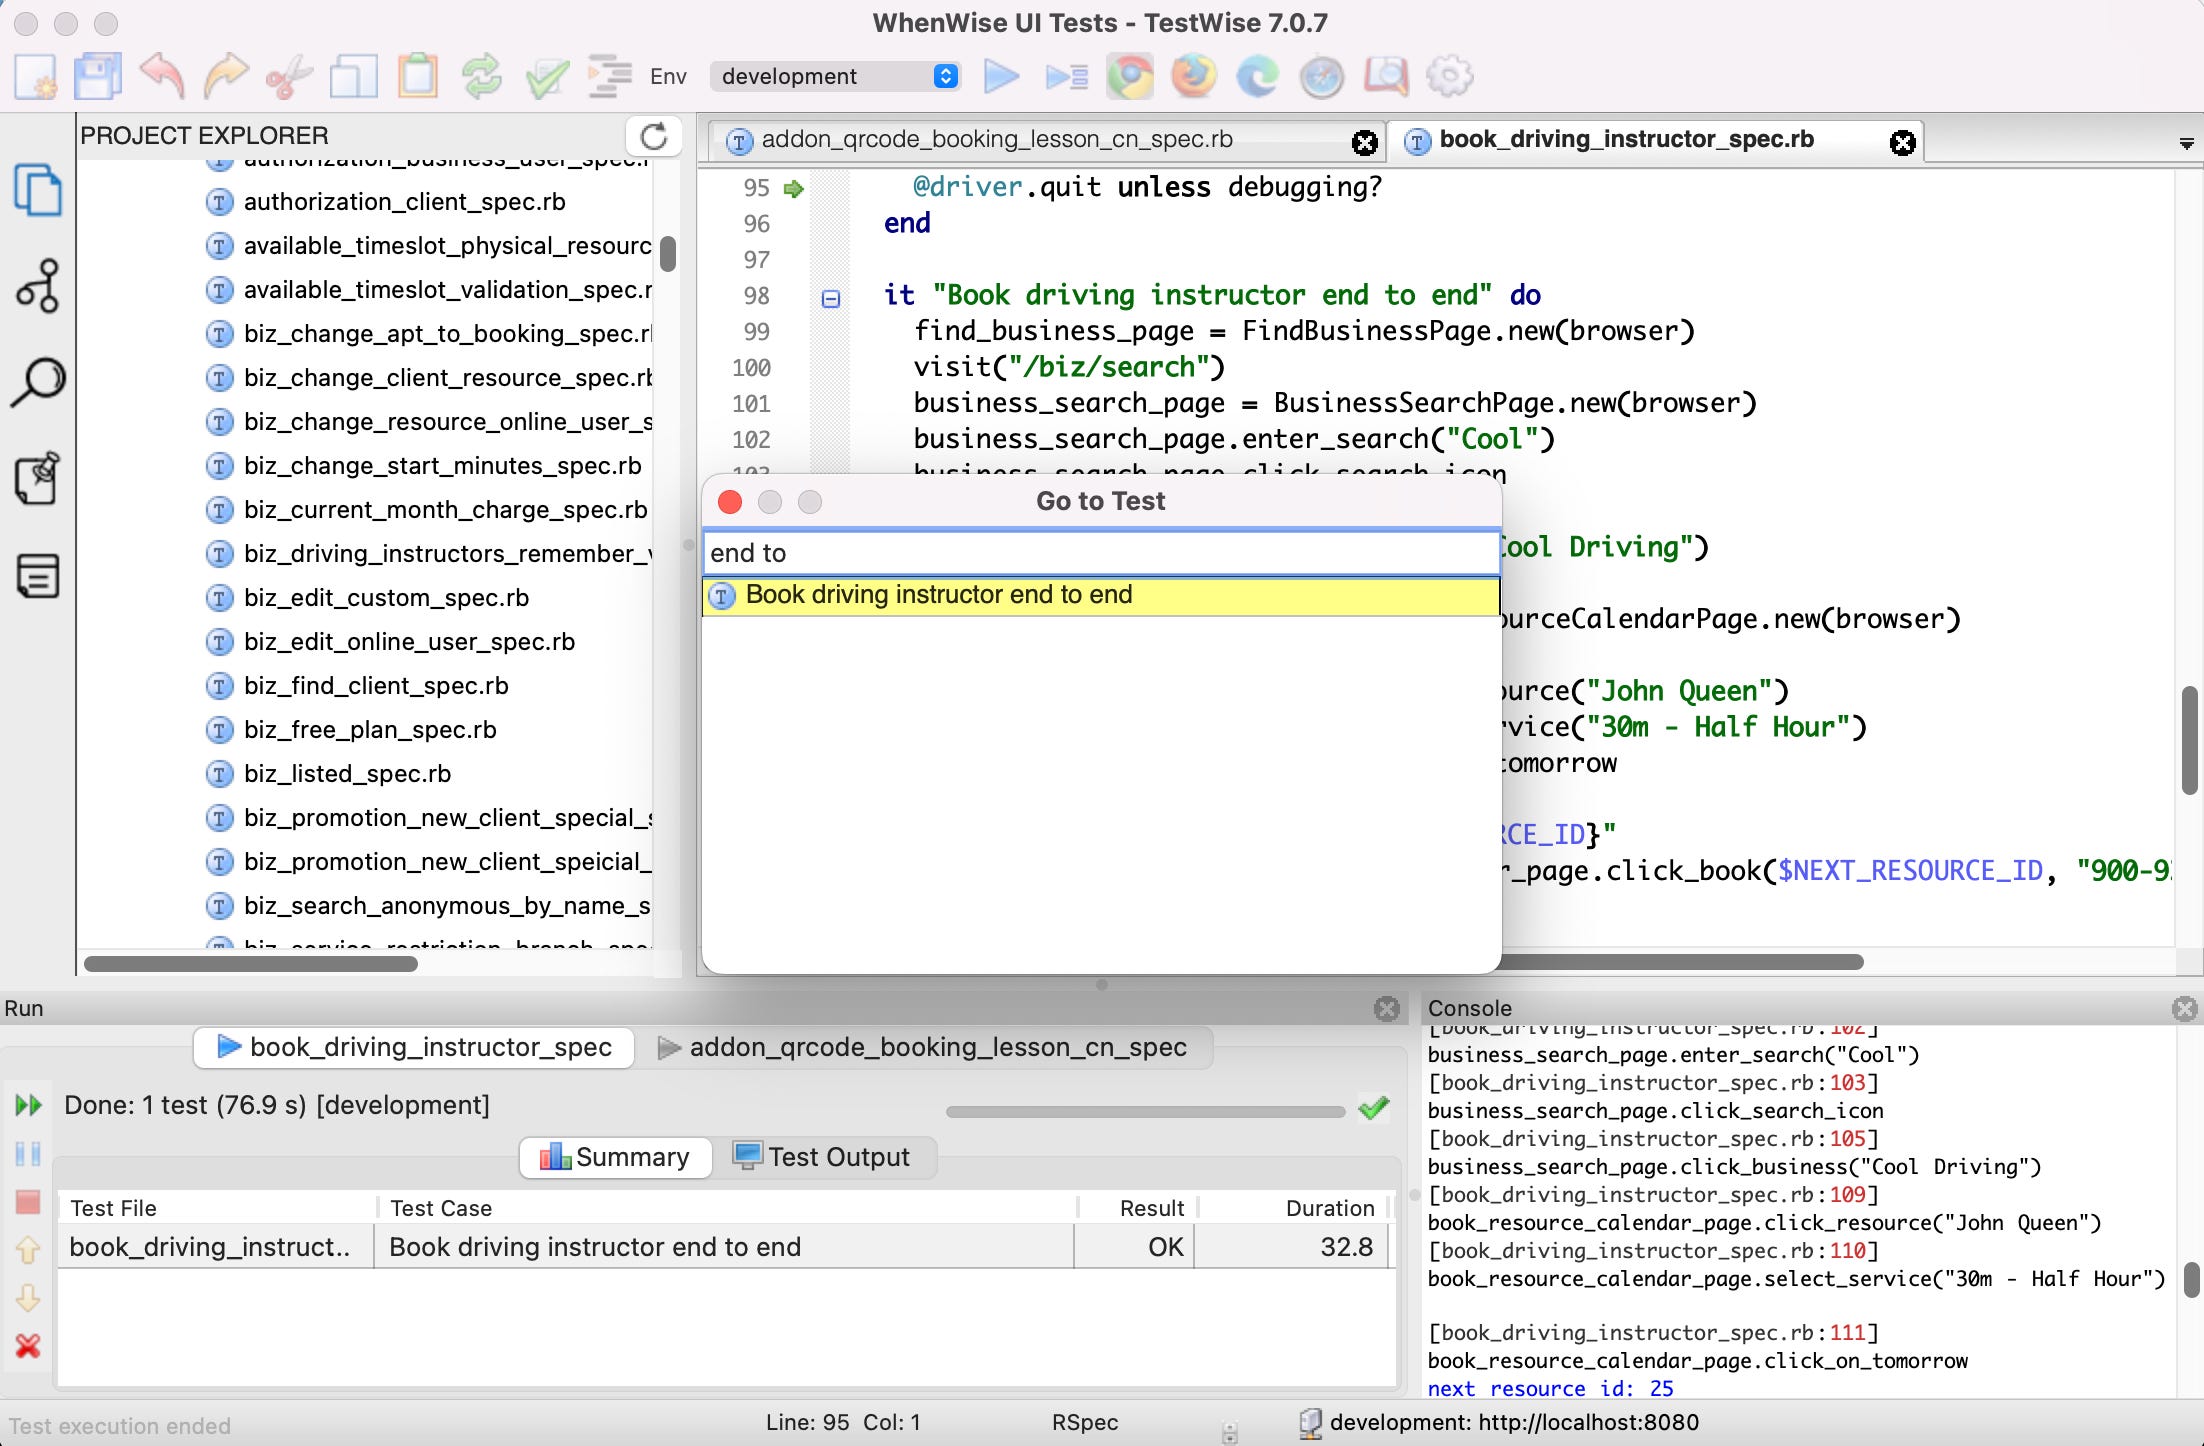Click the pause run icon

[28, 1154]
